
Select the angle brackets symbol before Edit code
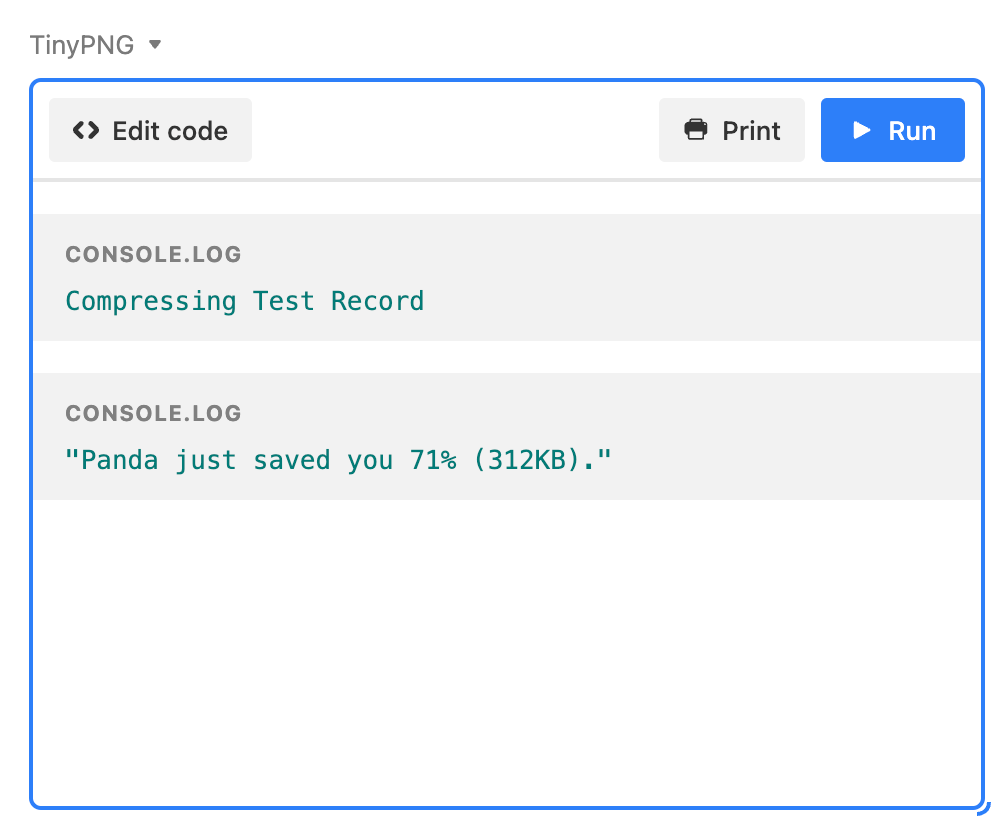(85, 130)
